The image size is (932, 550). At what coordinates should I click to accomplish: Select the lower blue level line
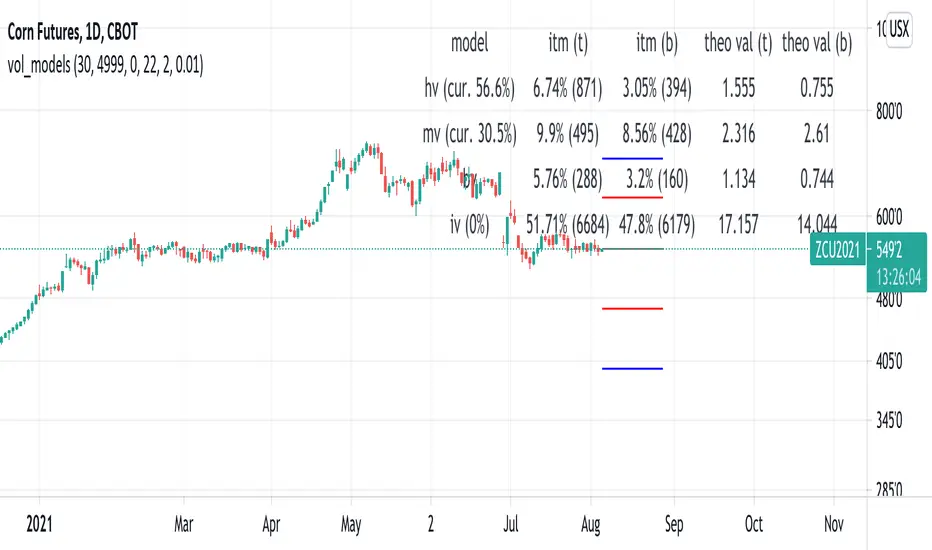pyautogui.click(x=632, y=369)
